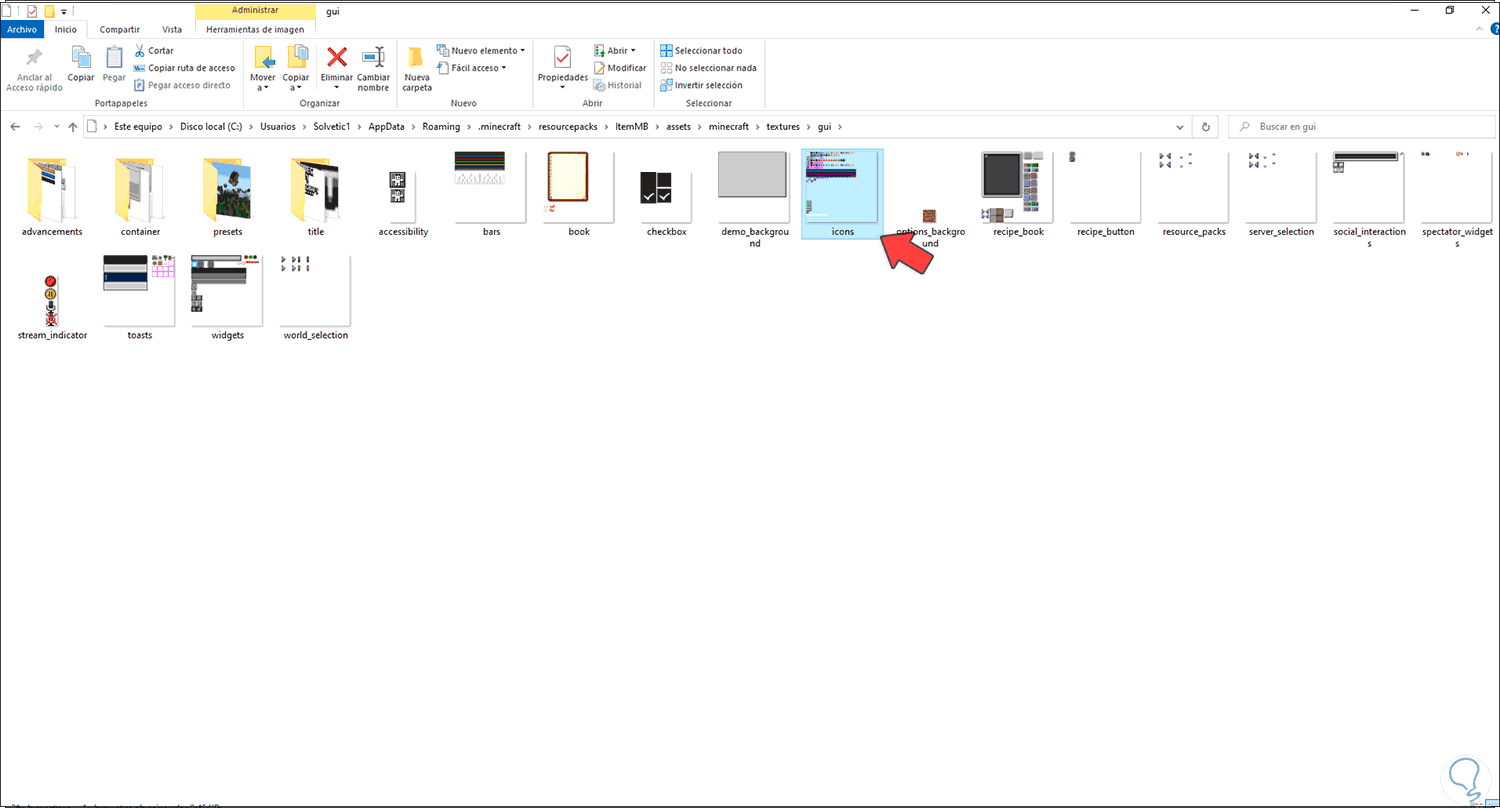Open recent locations dropdown beside forward arrow

(55, 127)
